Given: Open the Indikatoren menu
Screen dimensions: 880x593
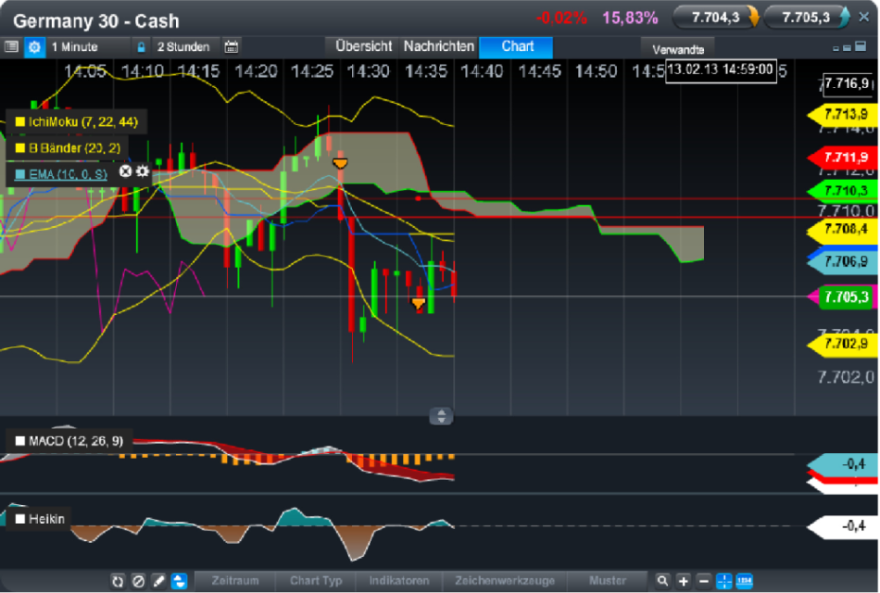Looking at the screenshot, I should (399, 581).
